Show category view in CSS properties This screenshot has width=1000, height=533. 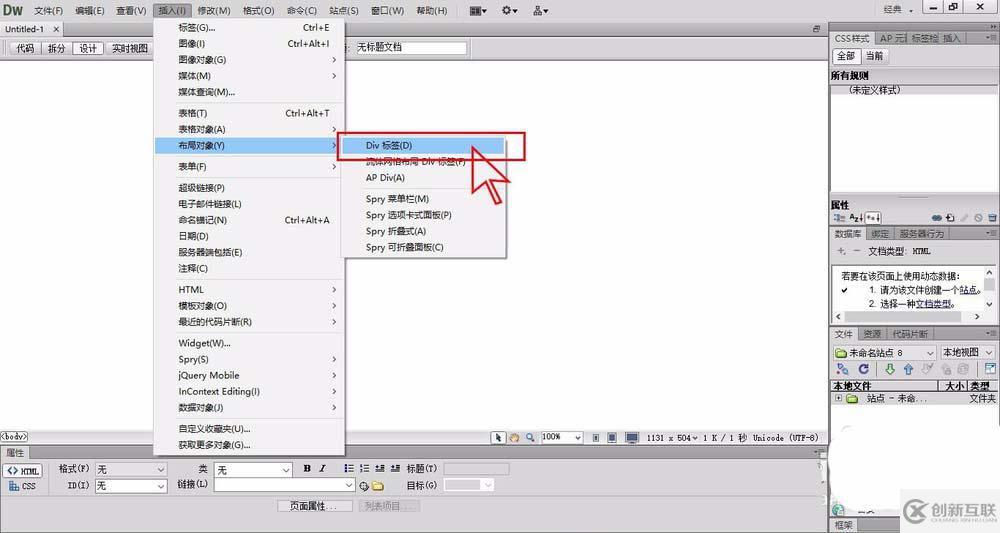(x=839, y=218)
